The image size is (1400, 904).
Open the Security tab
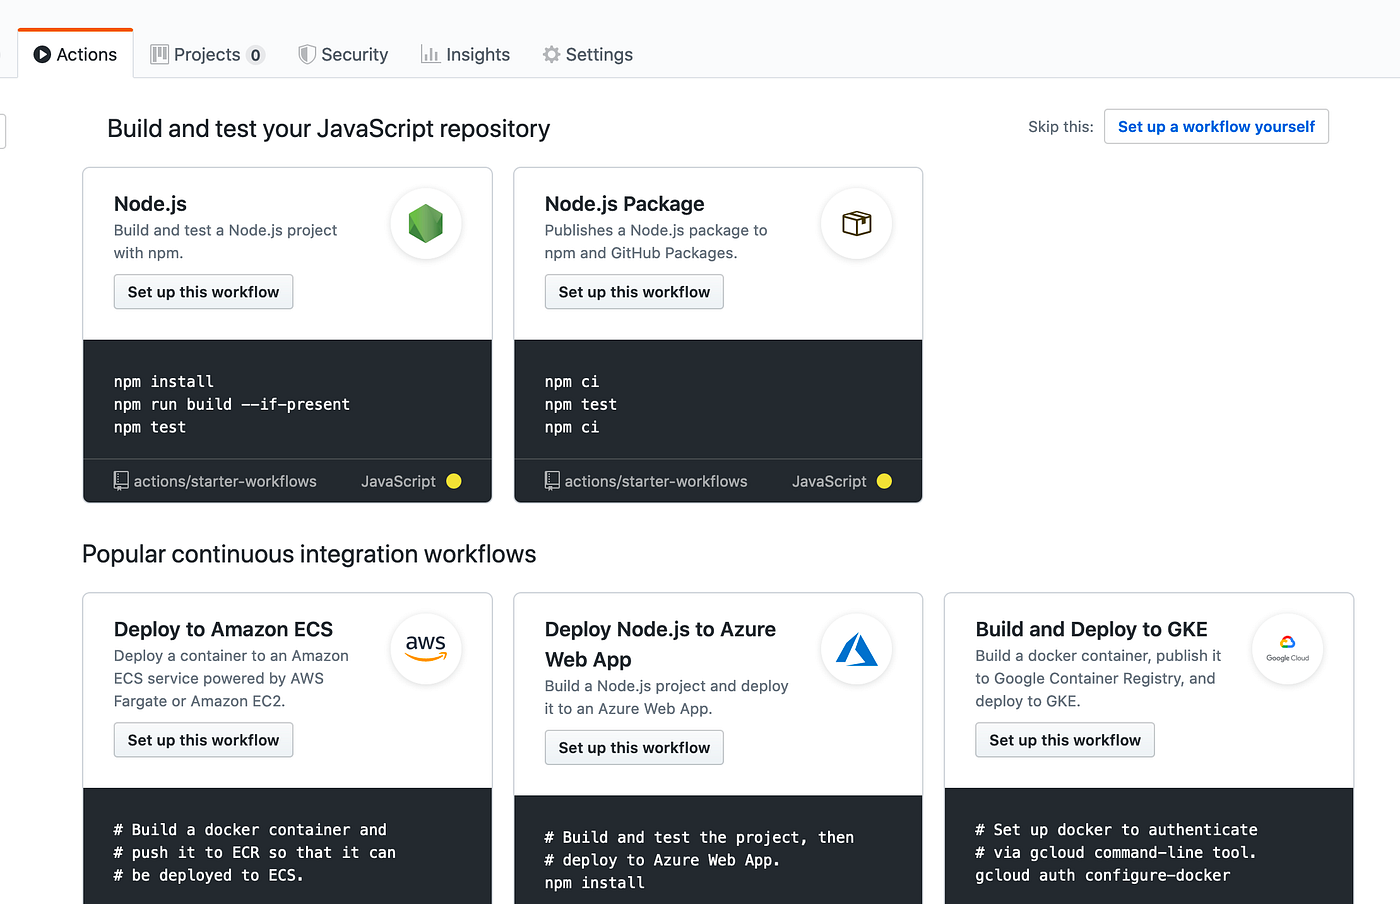[x=343, y=54]
